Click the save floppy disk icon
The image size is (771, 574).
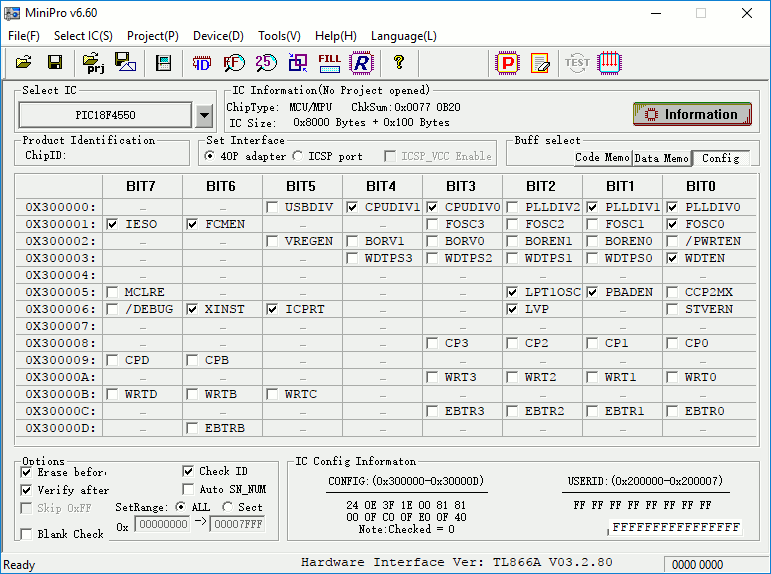click(x=55, y=62)
